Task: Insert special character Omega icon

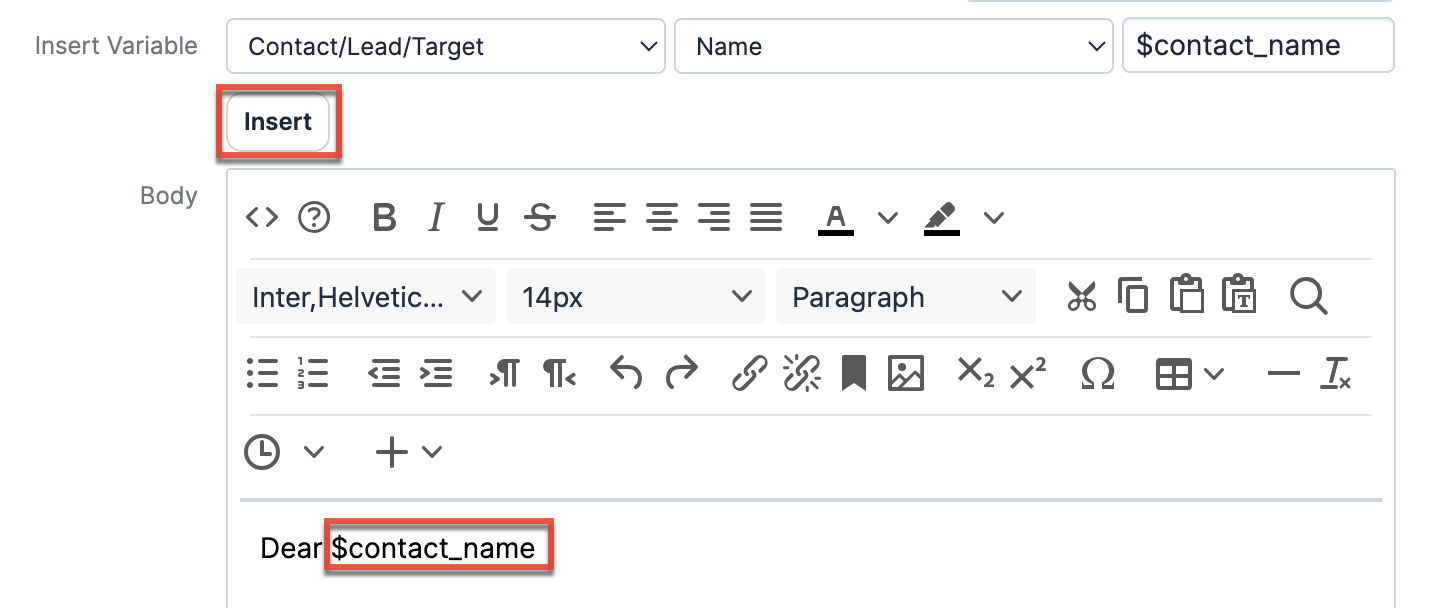Action: (x=1097, y=374)
